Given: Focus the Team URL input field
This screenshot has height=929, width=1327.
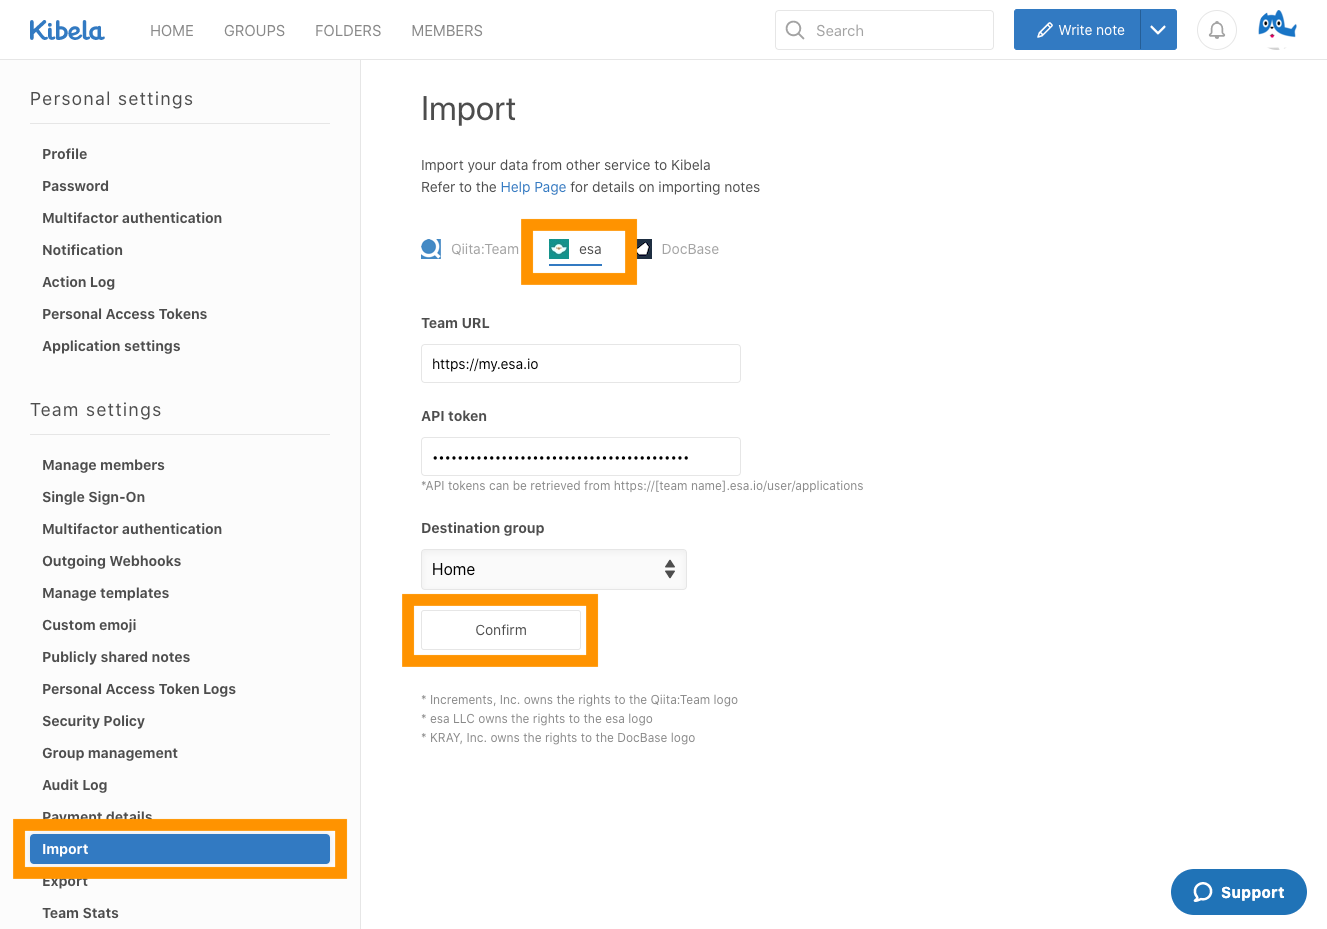Looking at the screenshot, I should click(x=580, y=364).
